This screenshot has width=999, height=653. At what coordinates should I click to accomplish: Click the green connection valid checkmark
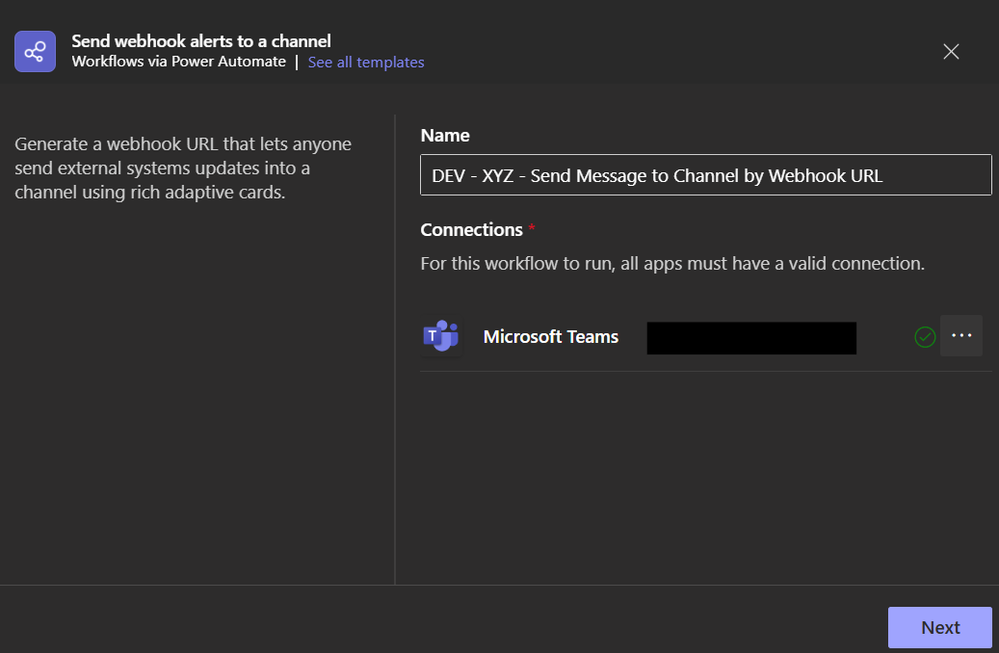[x=924, y=336]
